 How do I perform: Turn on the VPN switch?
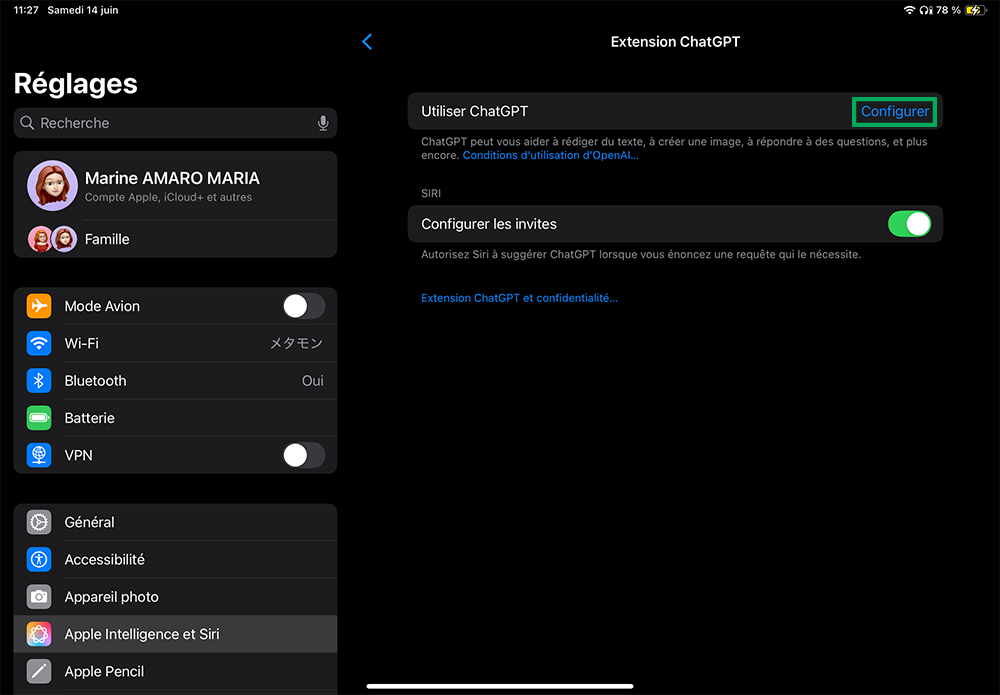point(303,455)
